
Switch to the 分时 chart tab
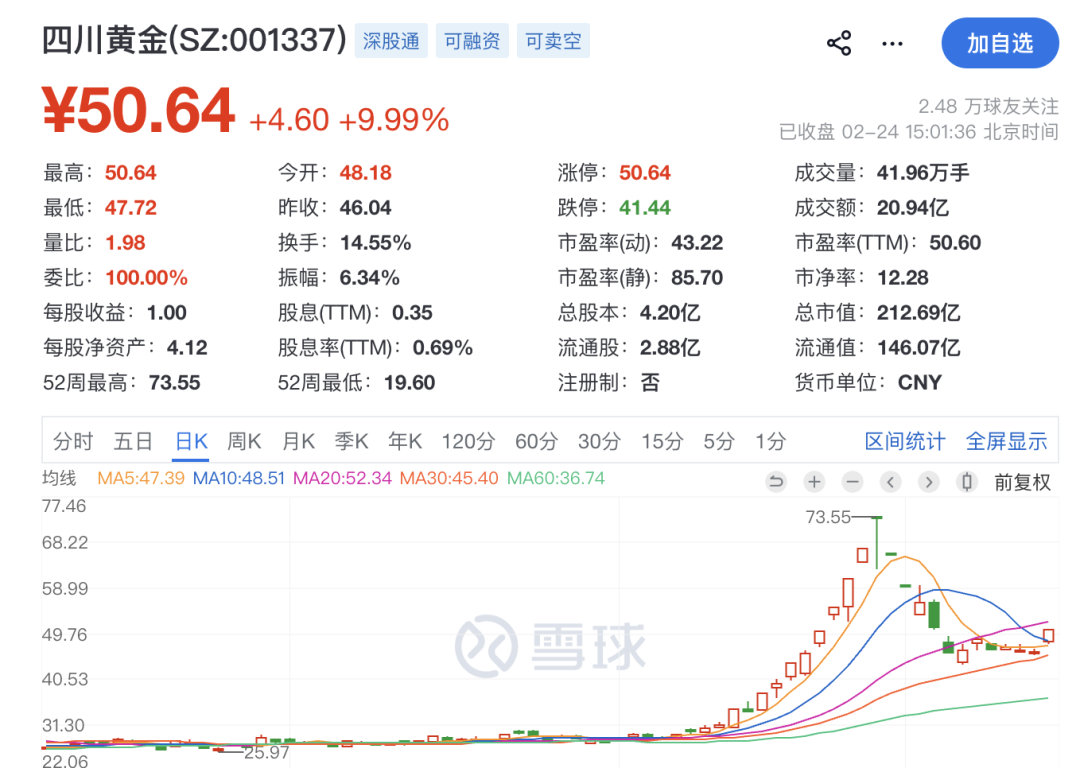tap(72, 441)
